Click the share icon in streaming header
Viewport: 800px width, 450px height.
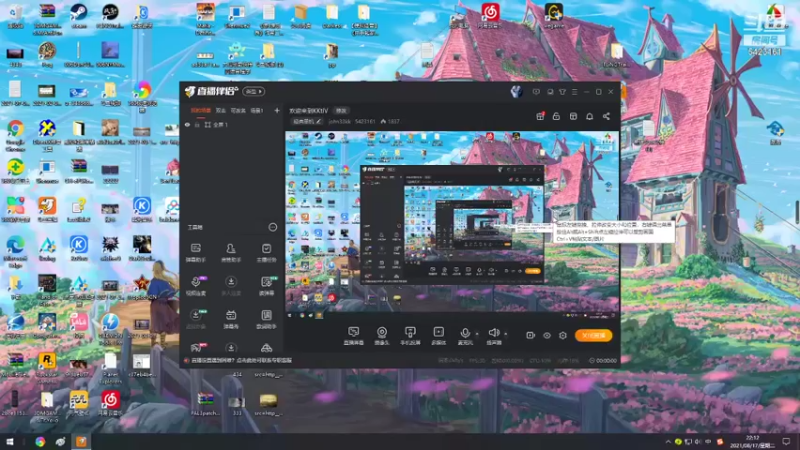(606, 116)
